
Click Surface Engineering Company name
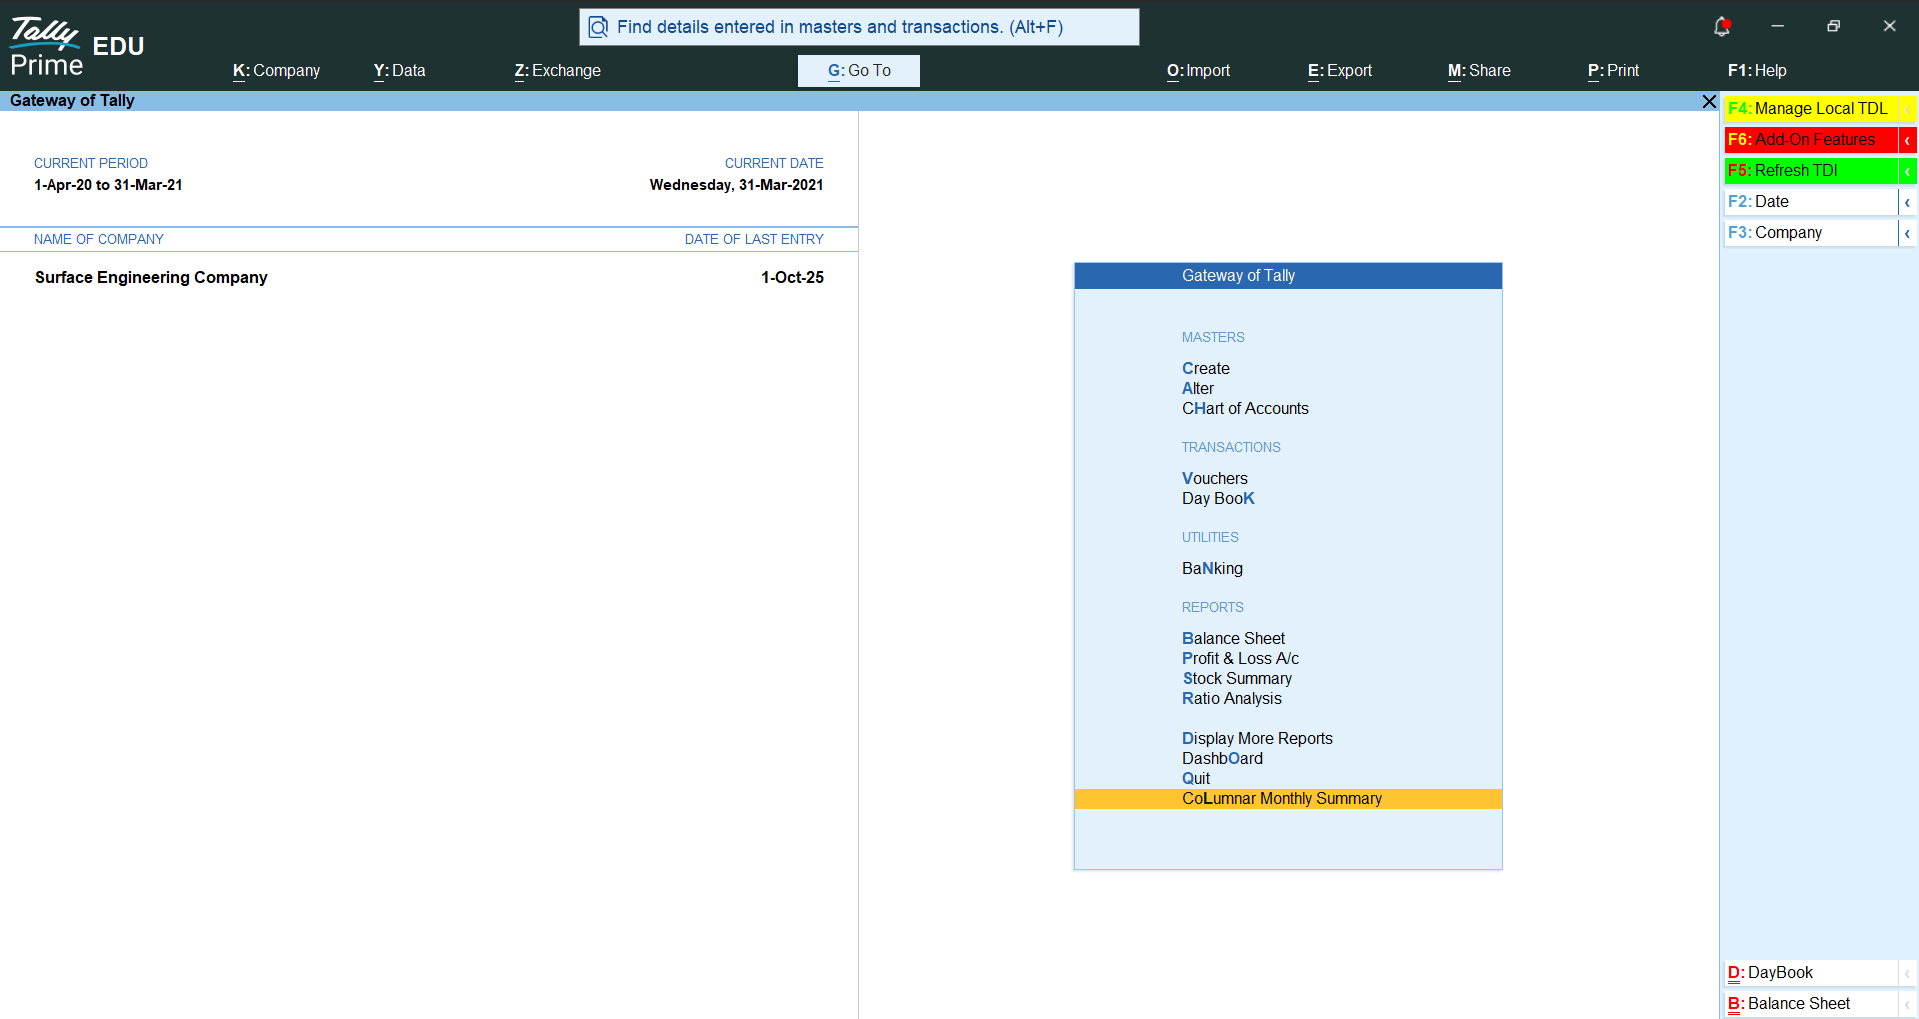[151, 278]
